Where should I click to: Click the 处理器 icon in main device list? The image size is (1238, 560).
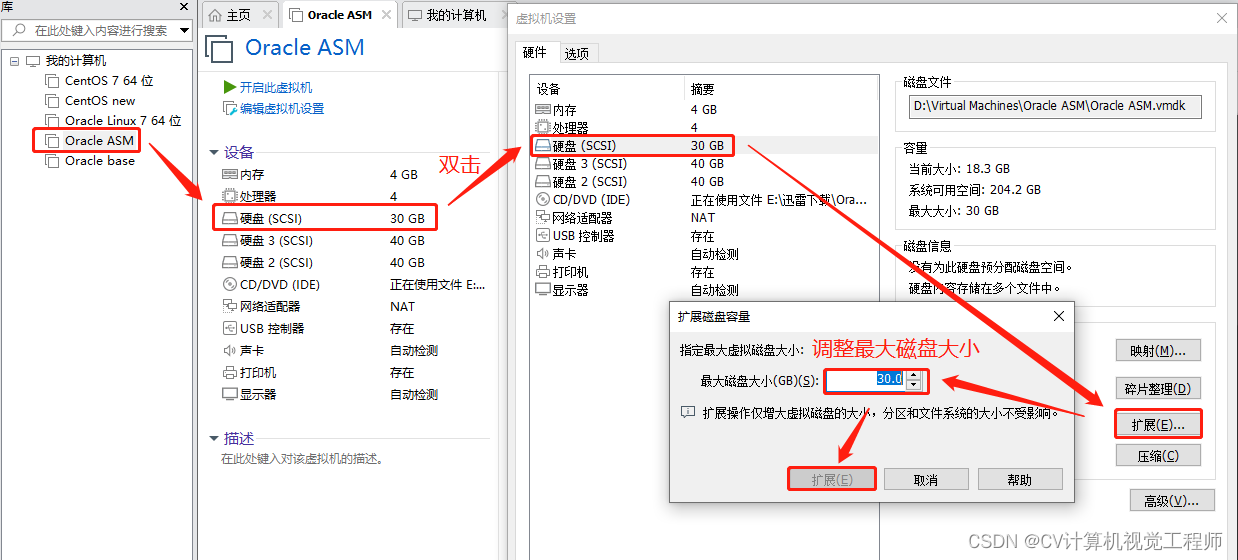tap(229, 196)
